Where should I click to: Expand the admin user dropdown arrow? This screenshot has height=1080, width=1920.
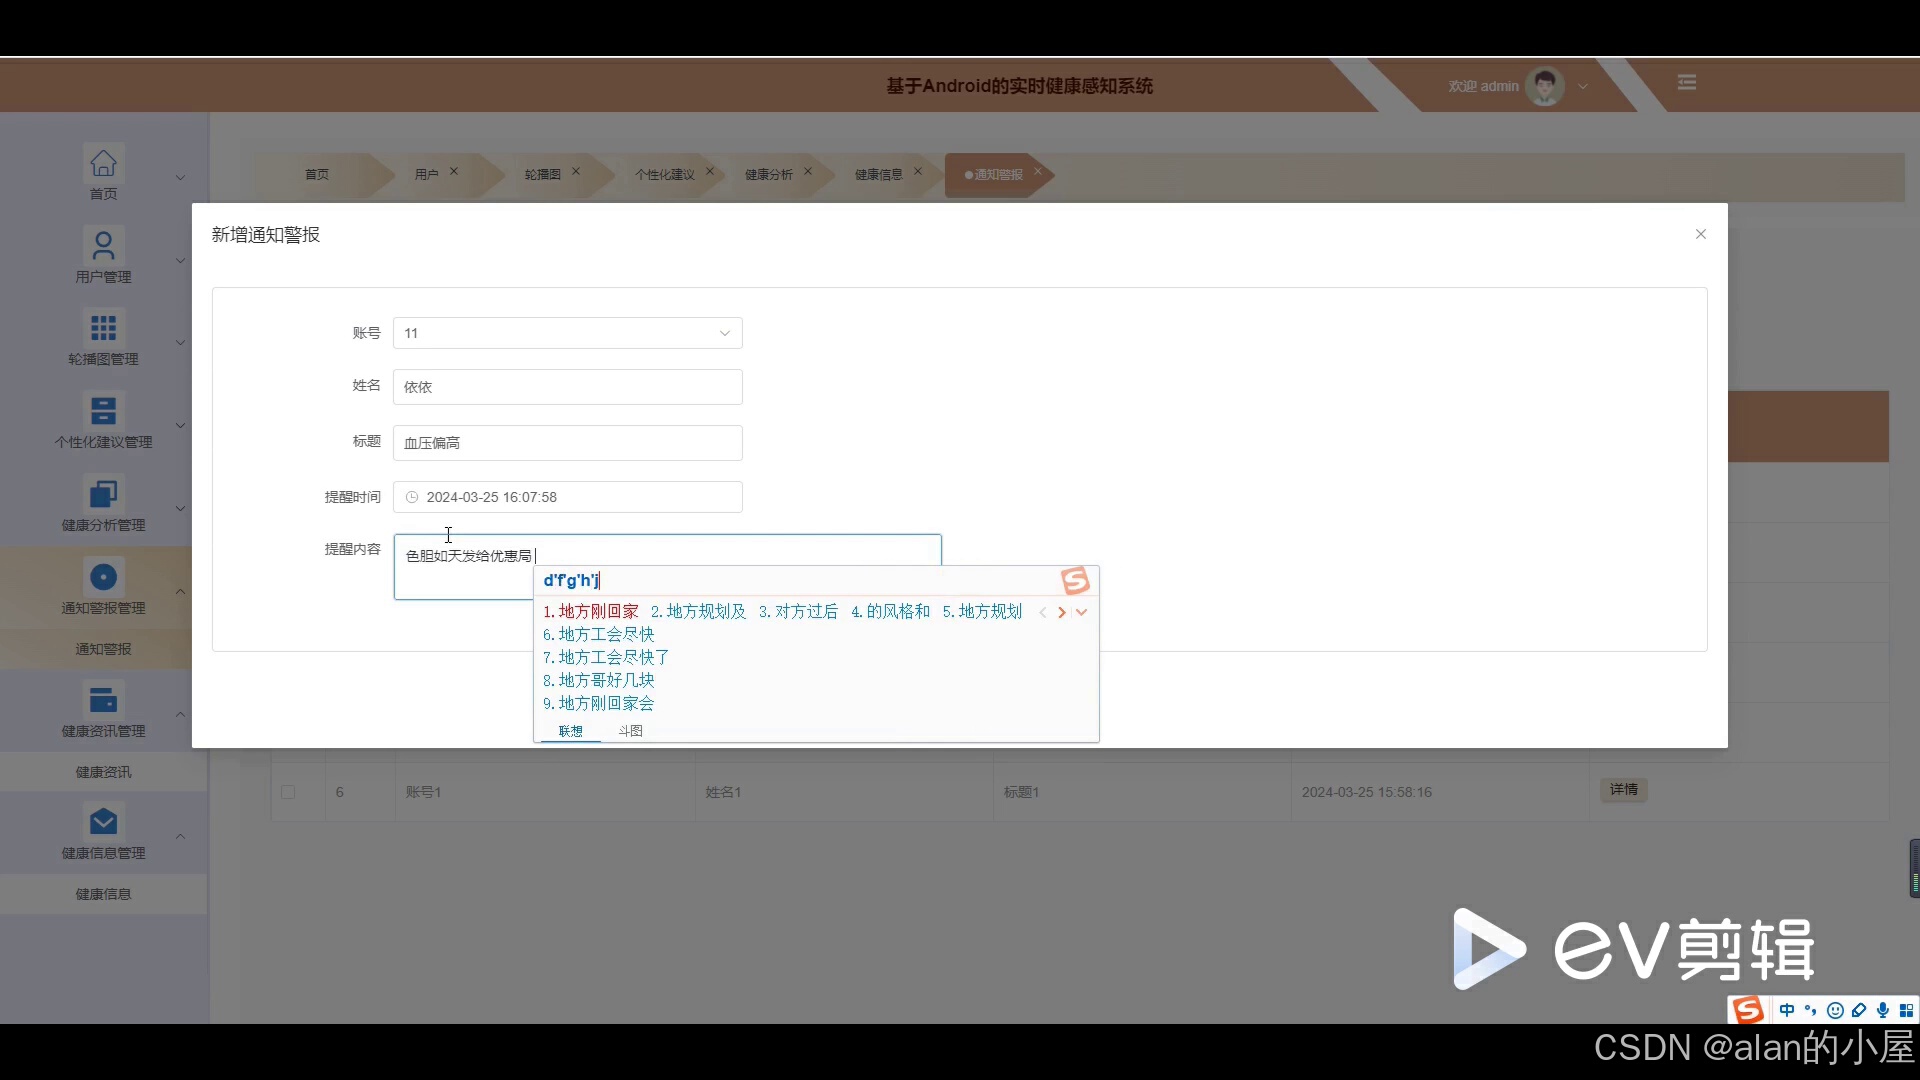(x=1583, y=87)
